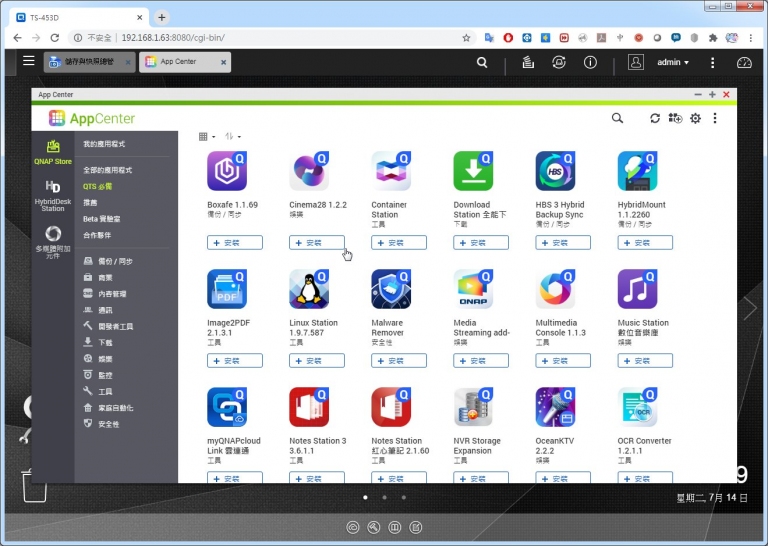Open the QTS vertical dots menu
The width and height of the screenshot is (768, 546).
[x=713, y=62]
